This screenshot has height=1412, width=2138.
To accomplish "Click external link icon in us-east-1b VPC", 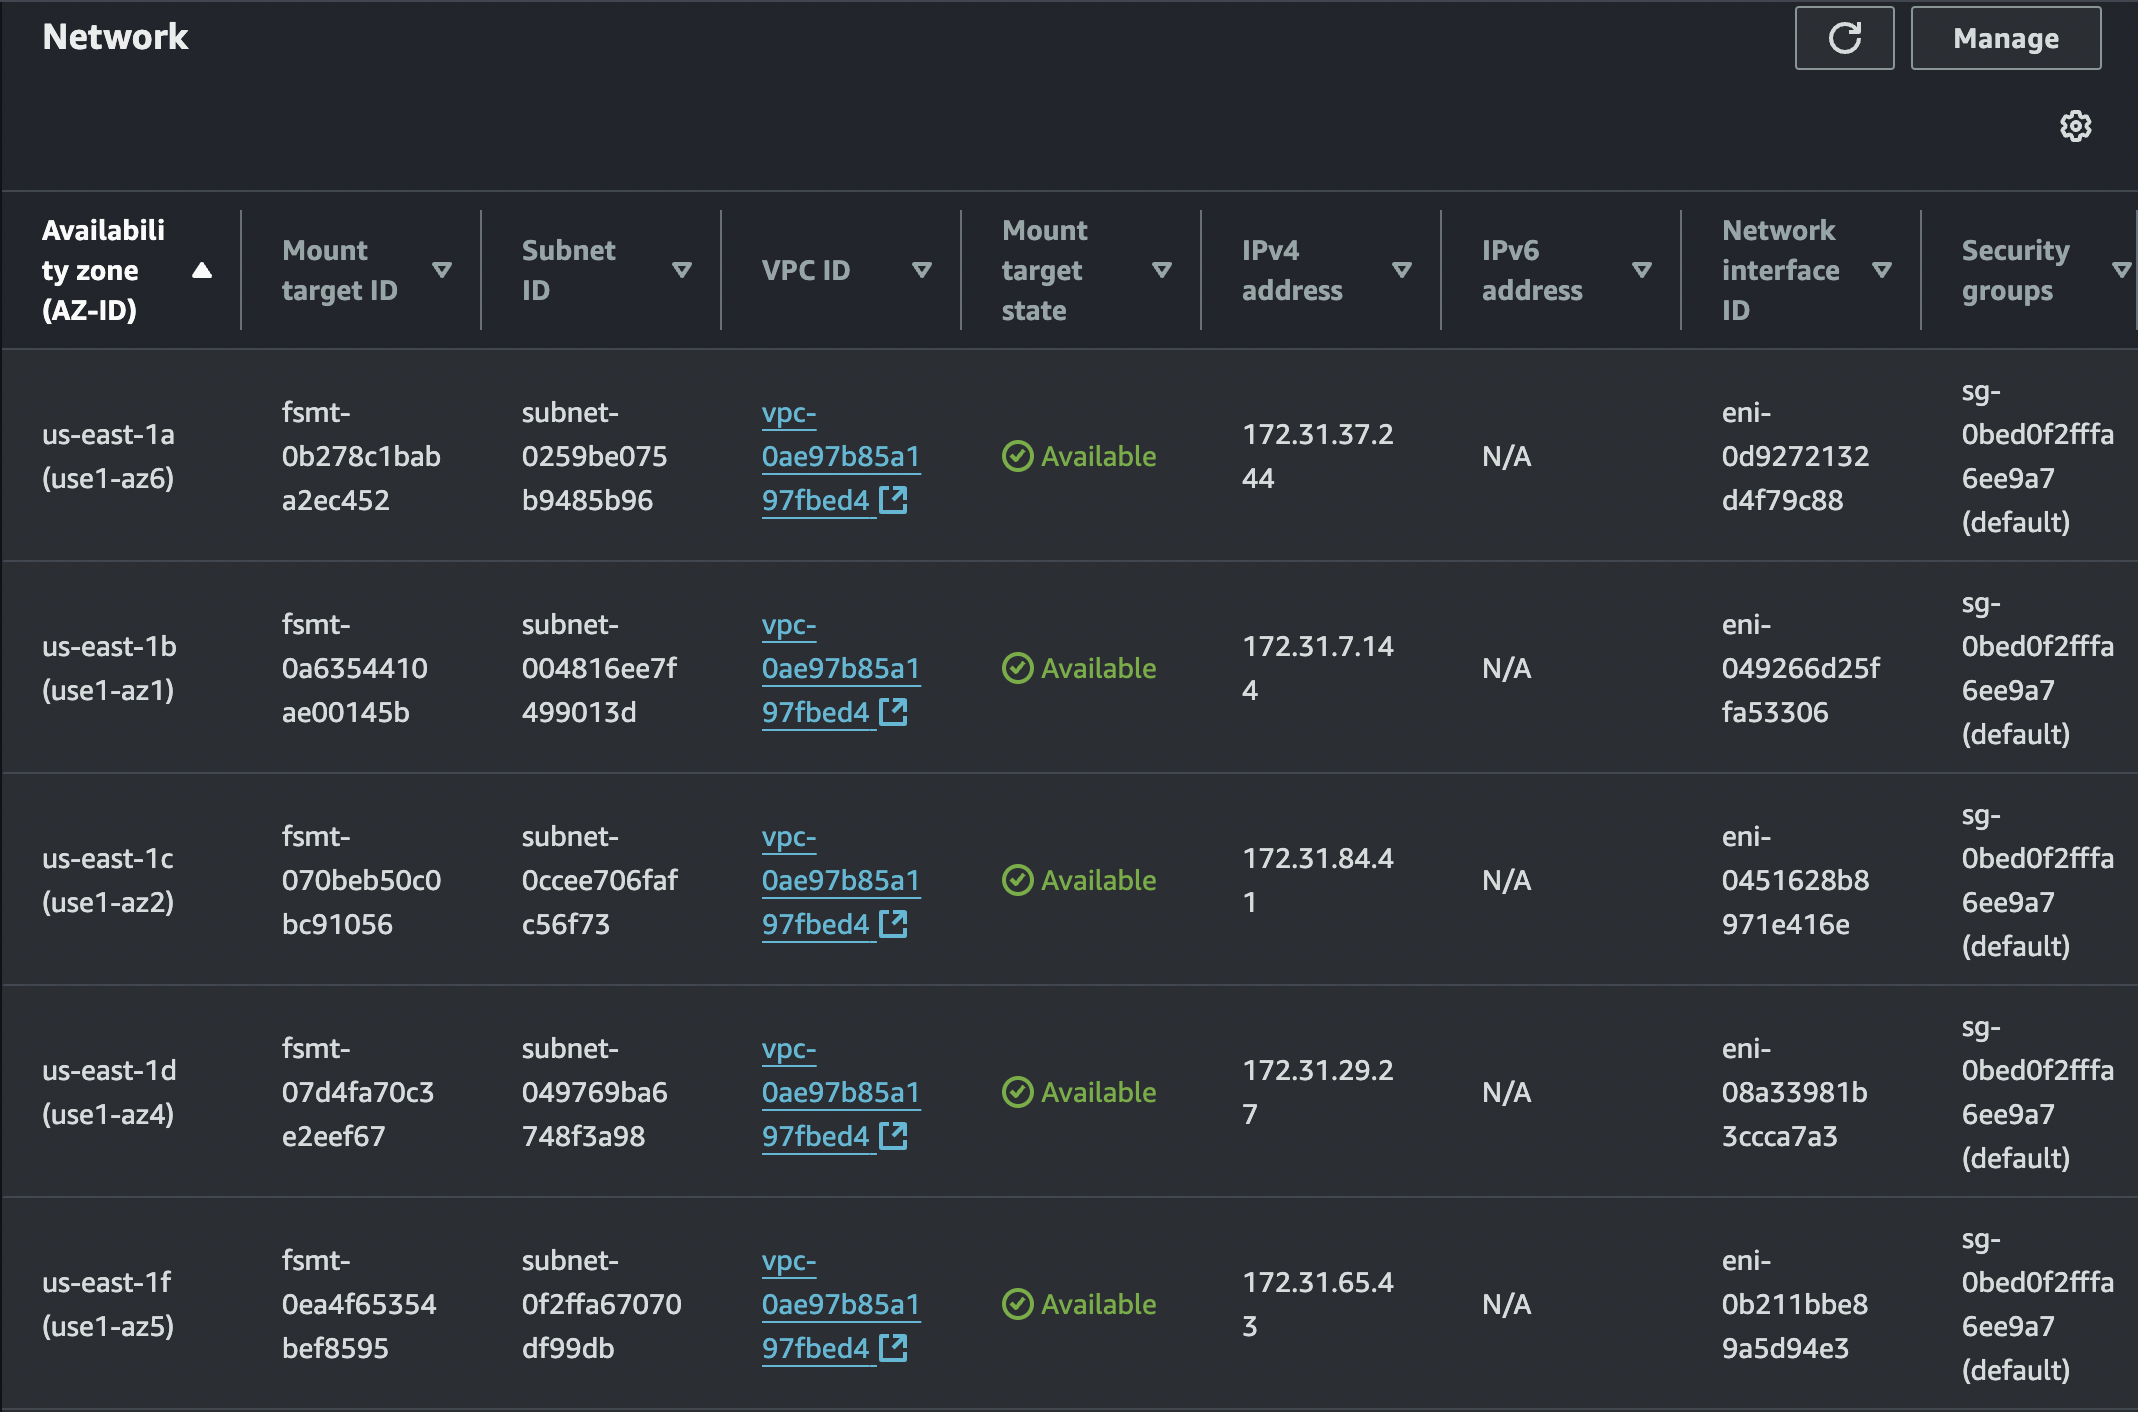I will pyautogui.click(x=893, y=712).
